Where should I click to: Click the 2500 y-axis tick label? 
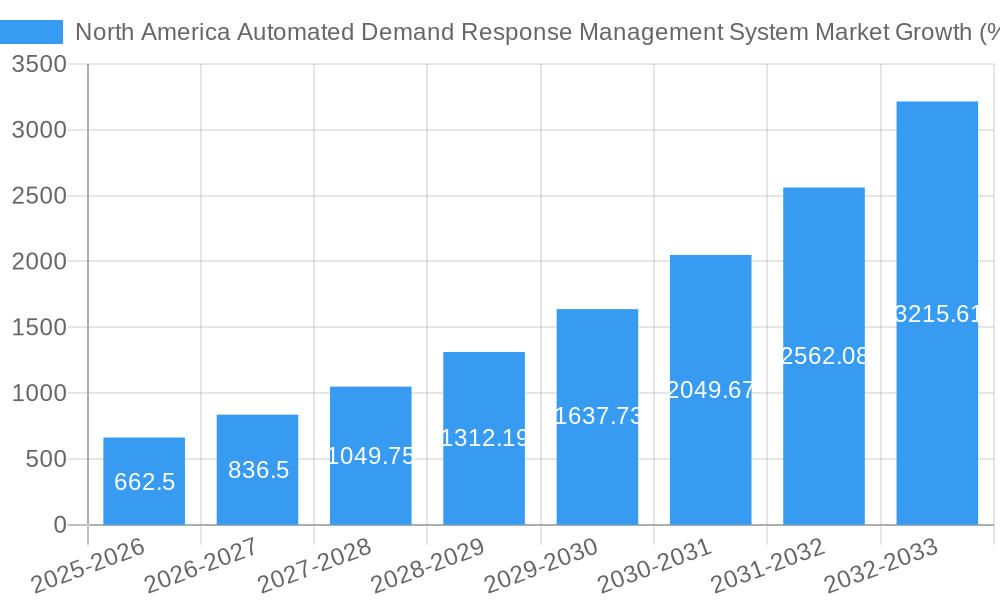coord(39,196)
